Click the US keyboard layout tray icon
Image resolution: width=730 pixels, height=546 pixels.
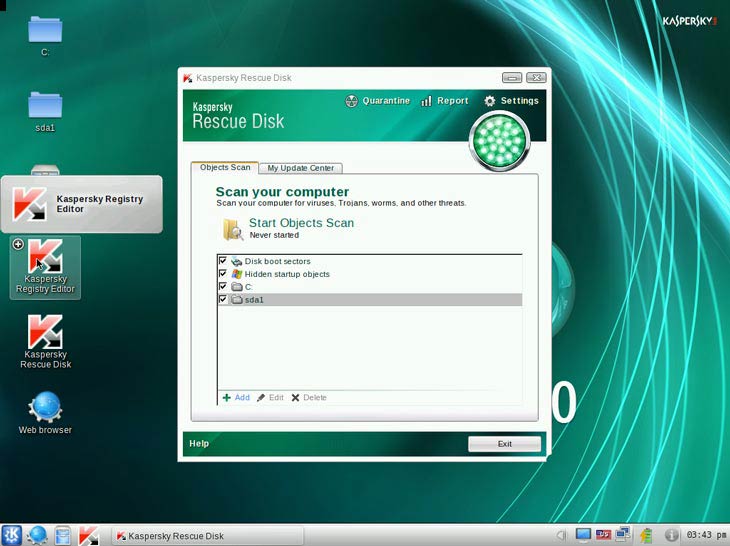(x=603, y=535)
